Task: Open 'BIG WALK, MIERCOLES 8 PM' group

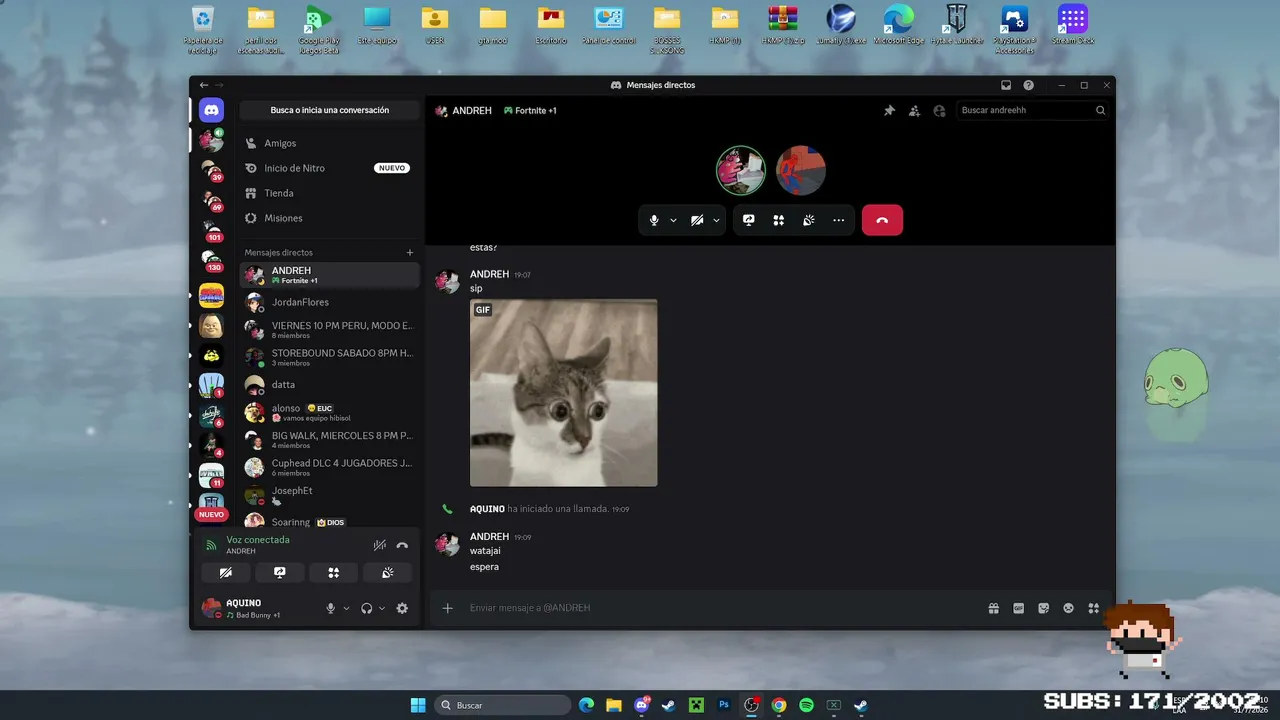Action: tap(329, 440)
